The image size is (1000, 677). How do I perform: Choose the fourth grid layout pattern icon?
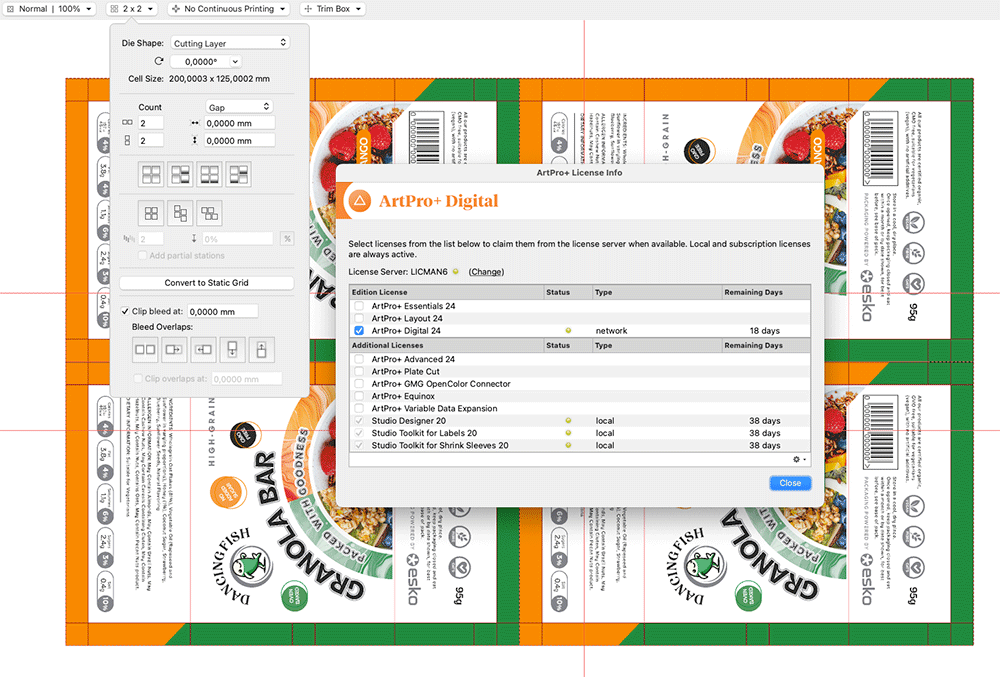click(x=239, y=175)
